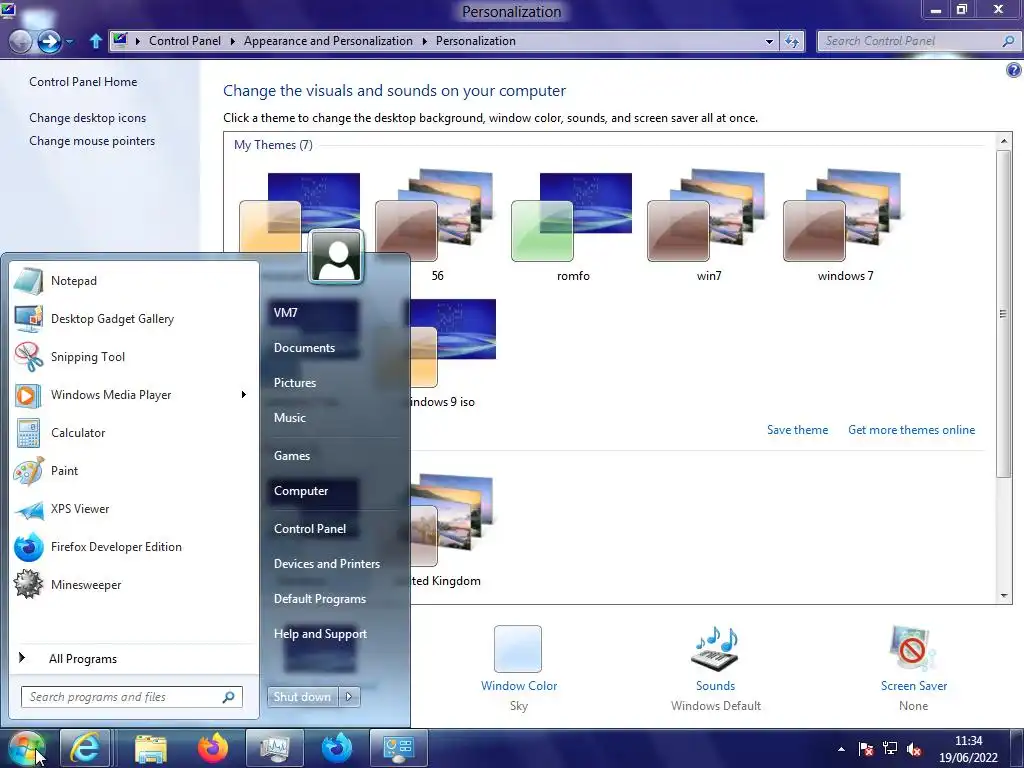Viewport: 1024px width, 768px height.
Task: Open Notepad from the Start menu
Action: 134,281
